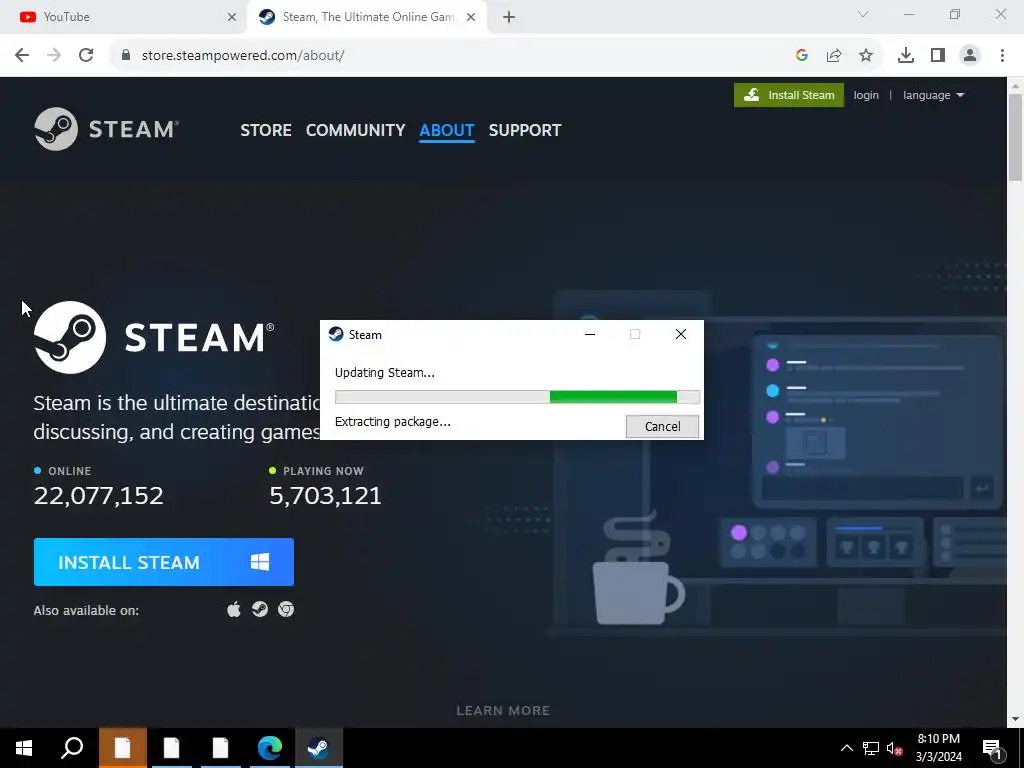Click the scrollbar down arrow
This screenshot has width=1024, height=768.
[1016, 719]
